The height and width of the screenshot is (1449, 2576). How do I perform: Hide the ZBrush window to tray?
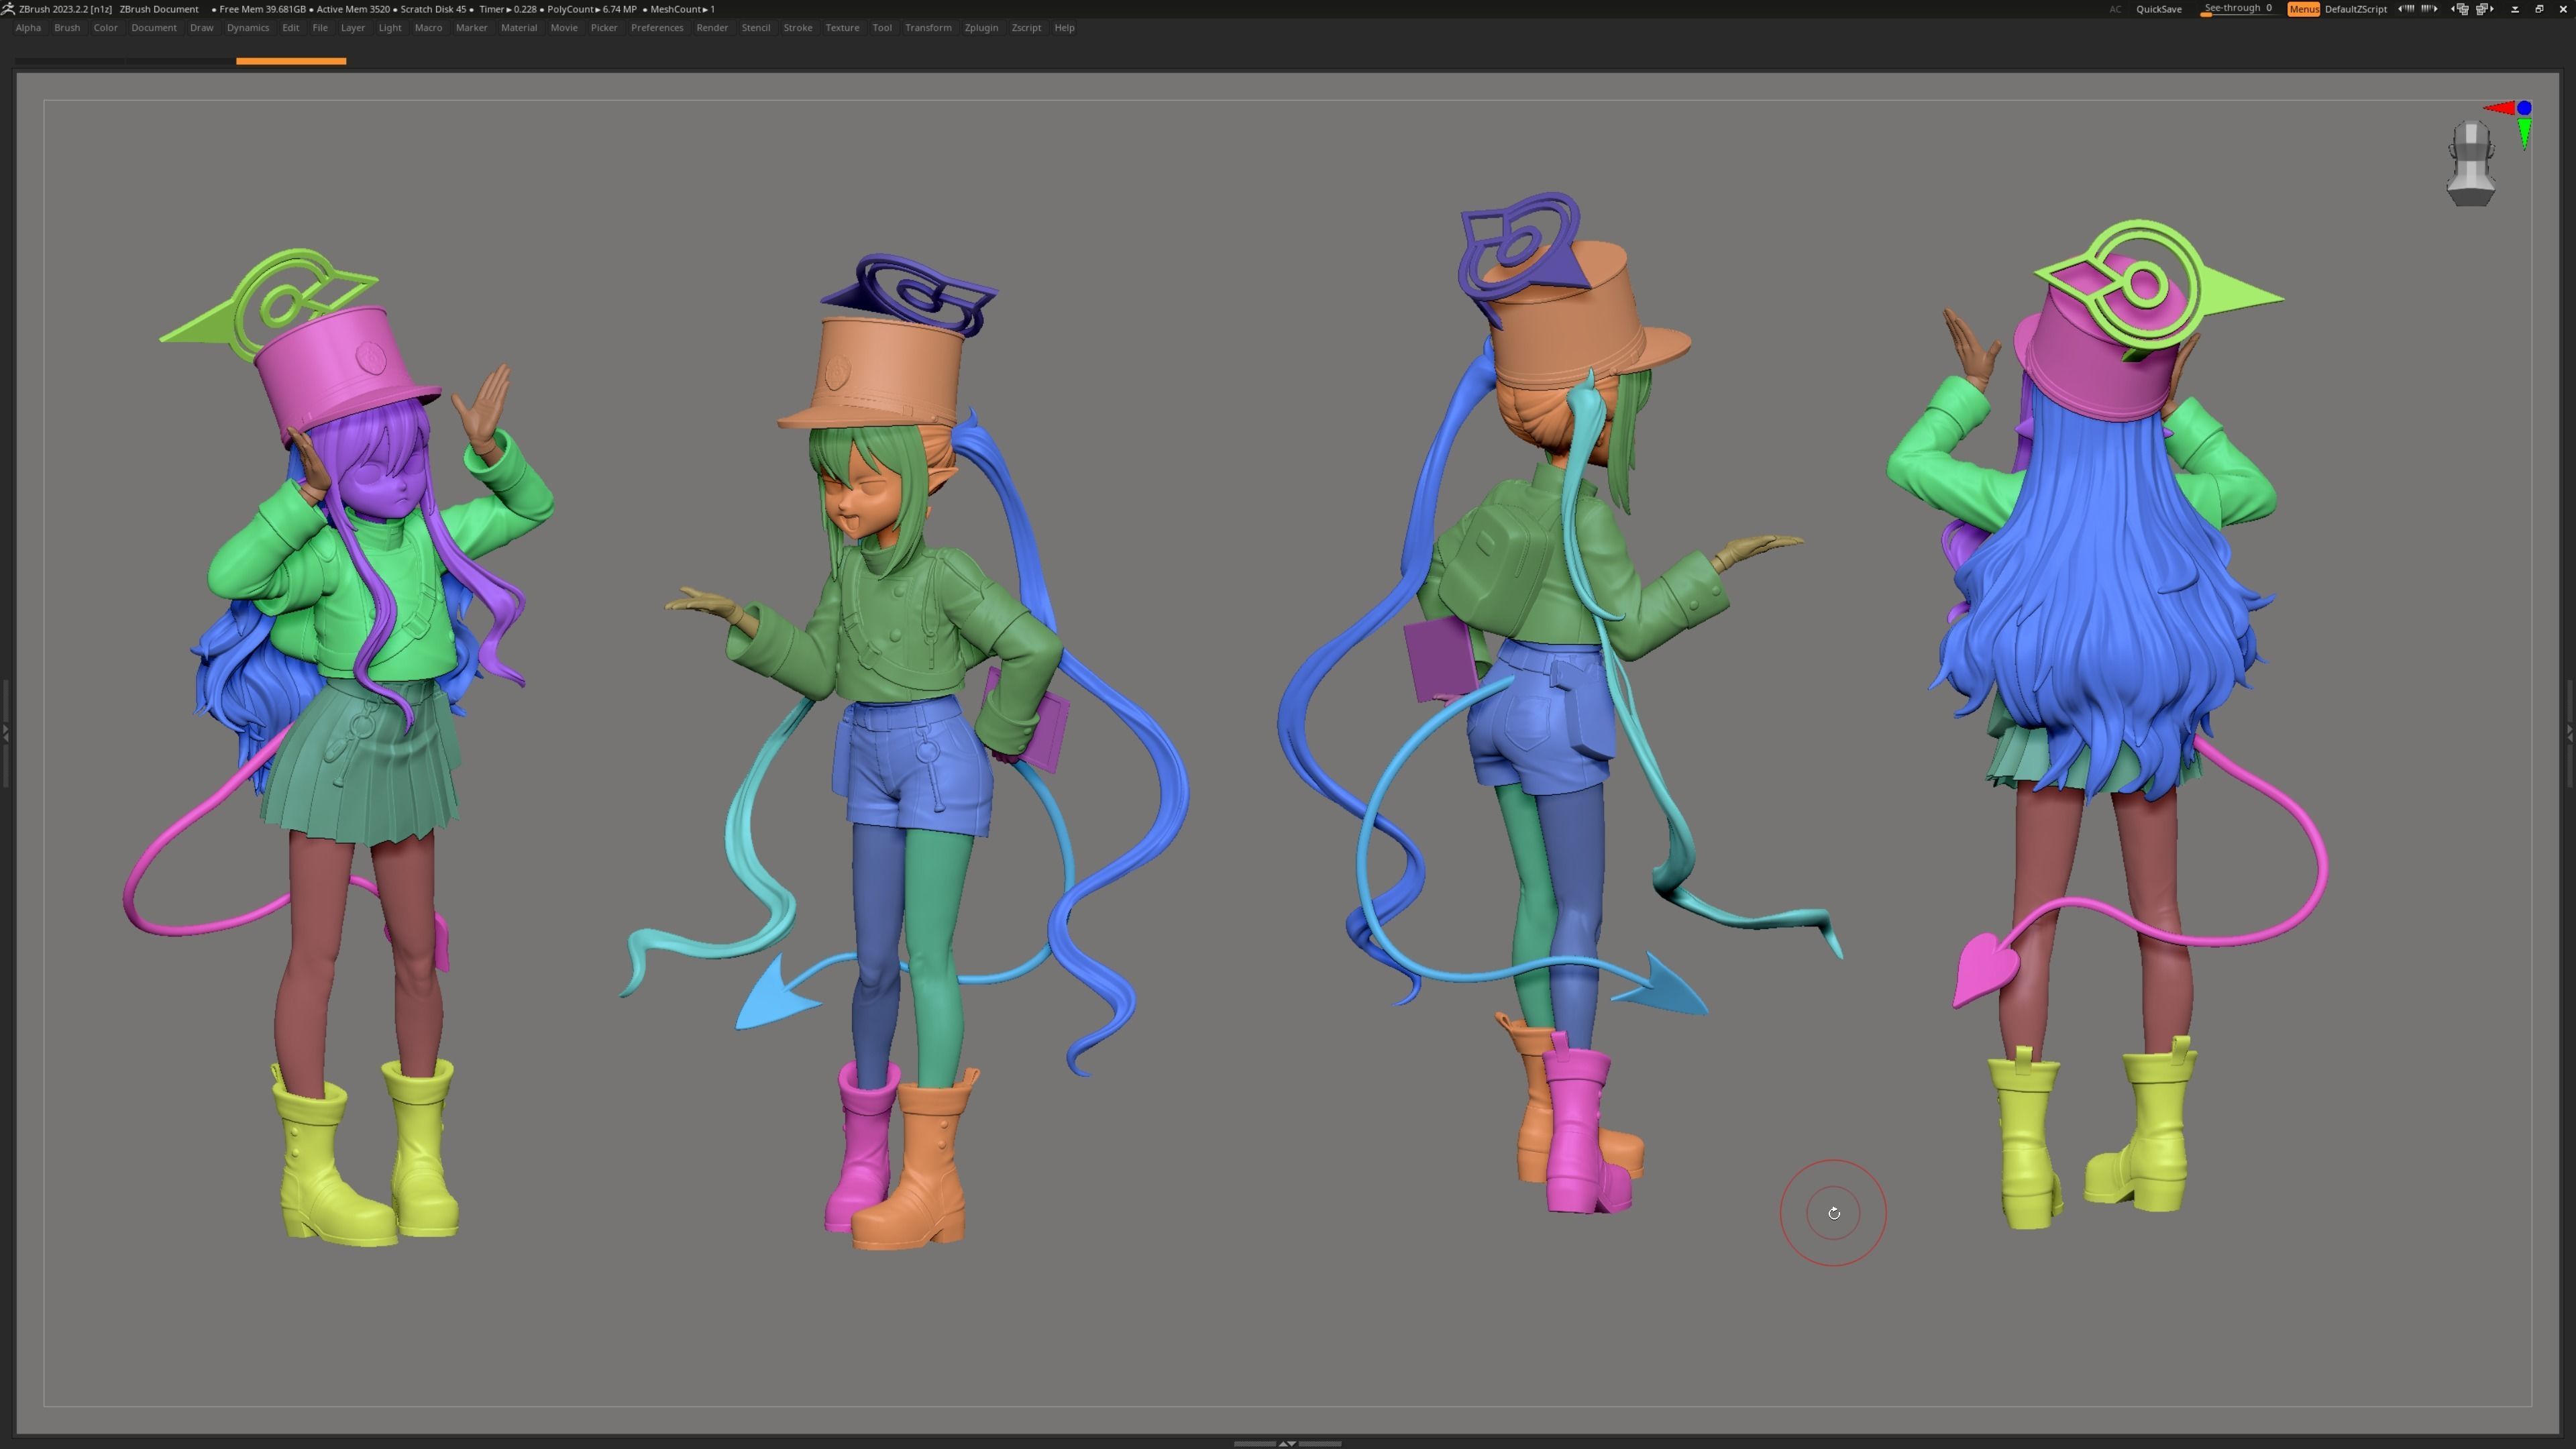[2514, 9]
